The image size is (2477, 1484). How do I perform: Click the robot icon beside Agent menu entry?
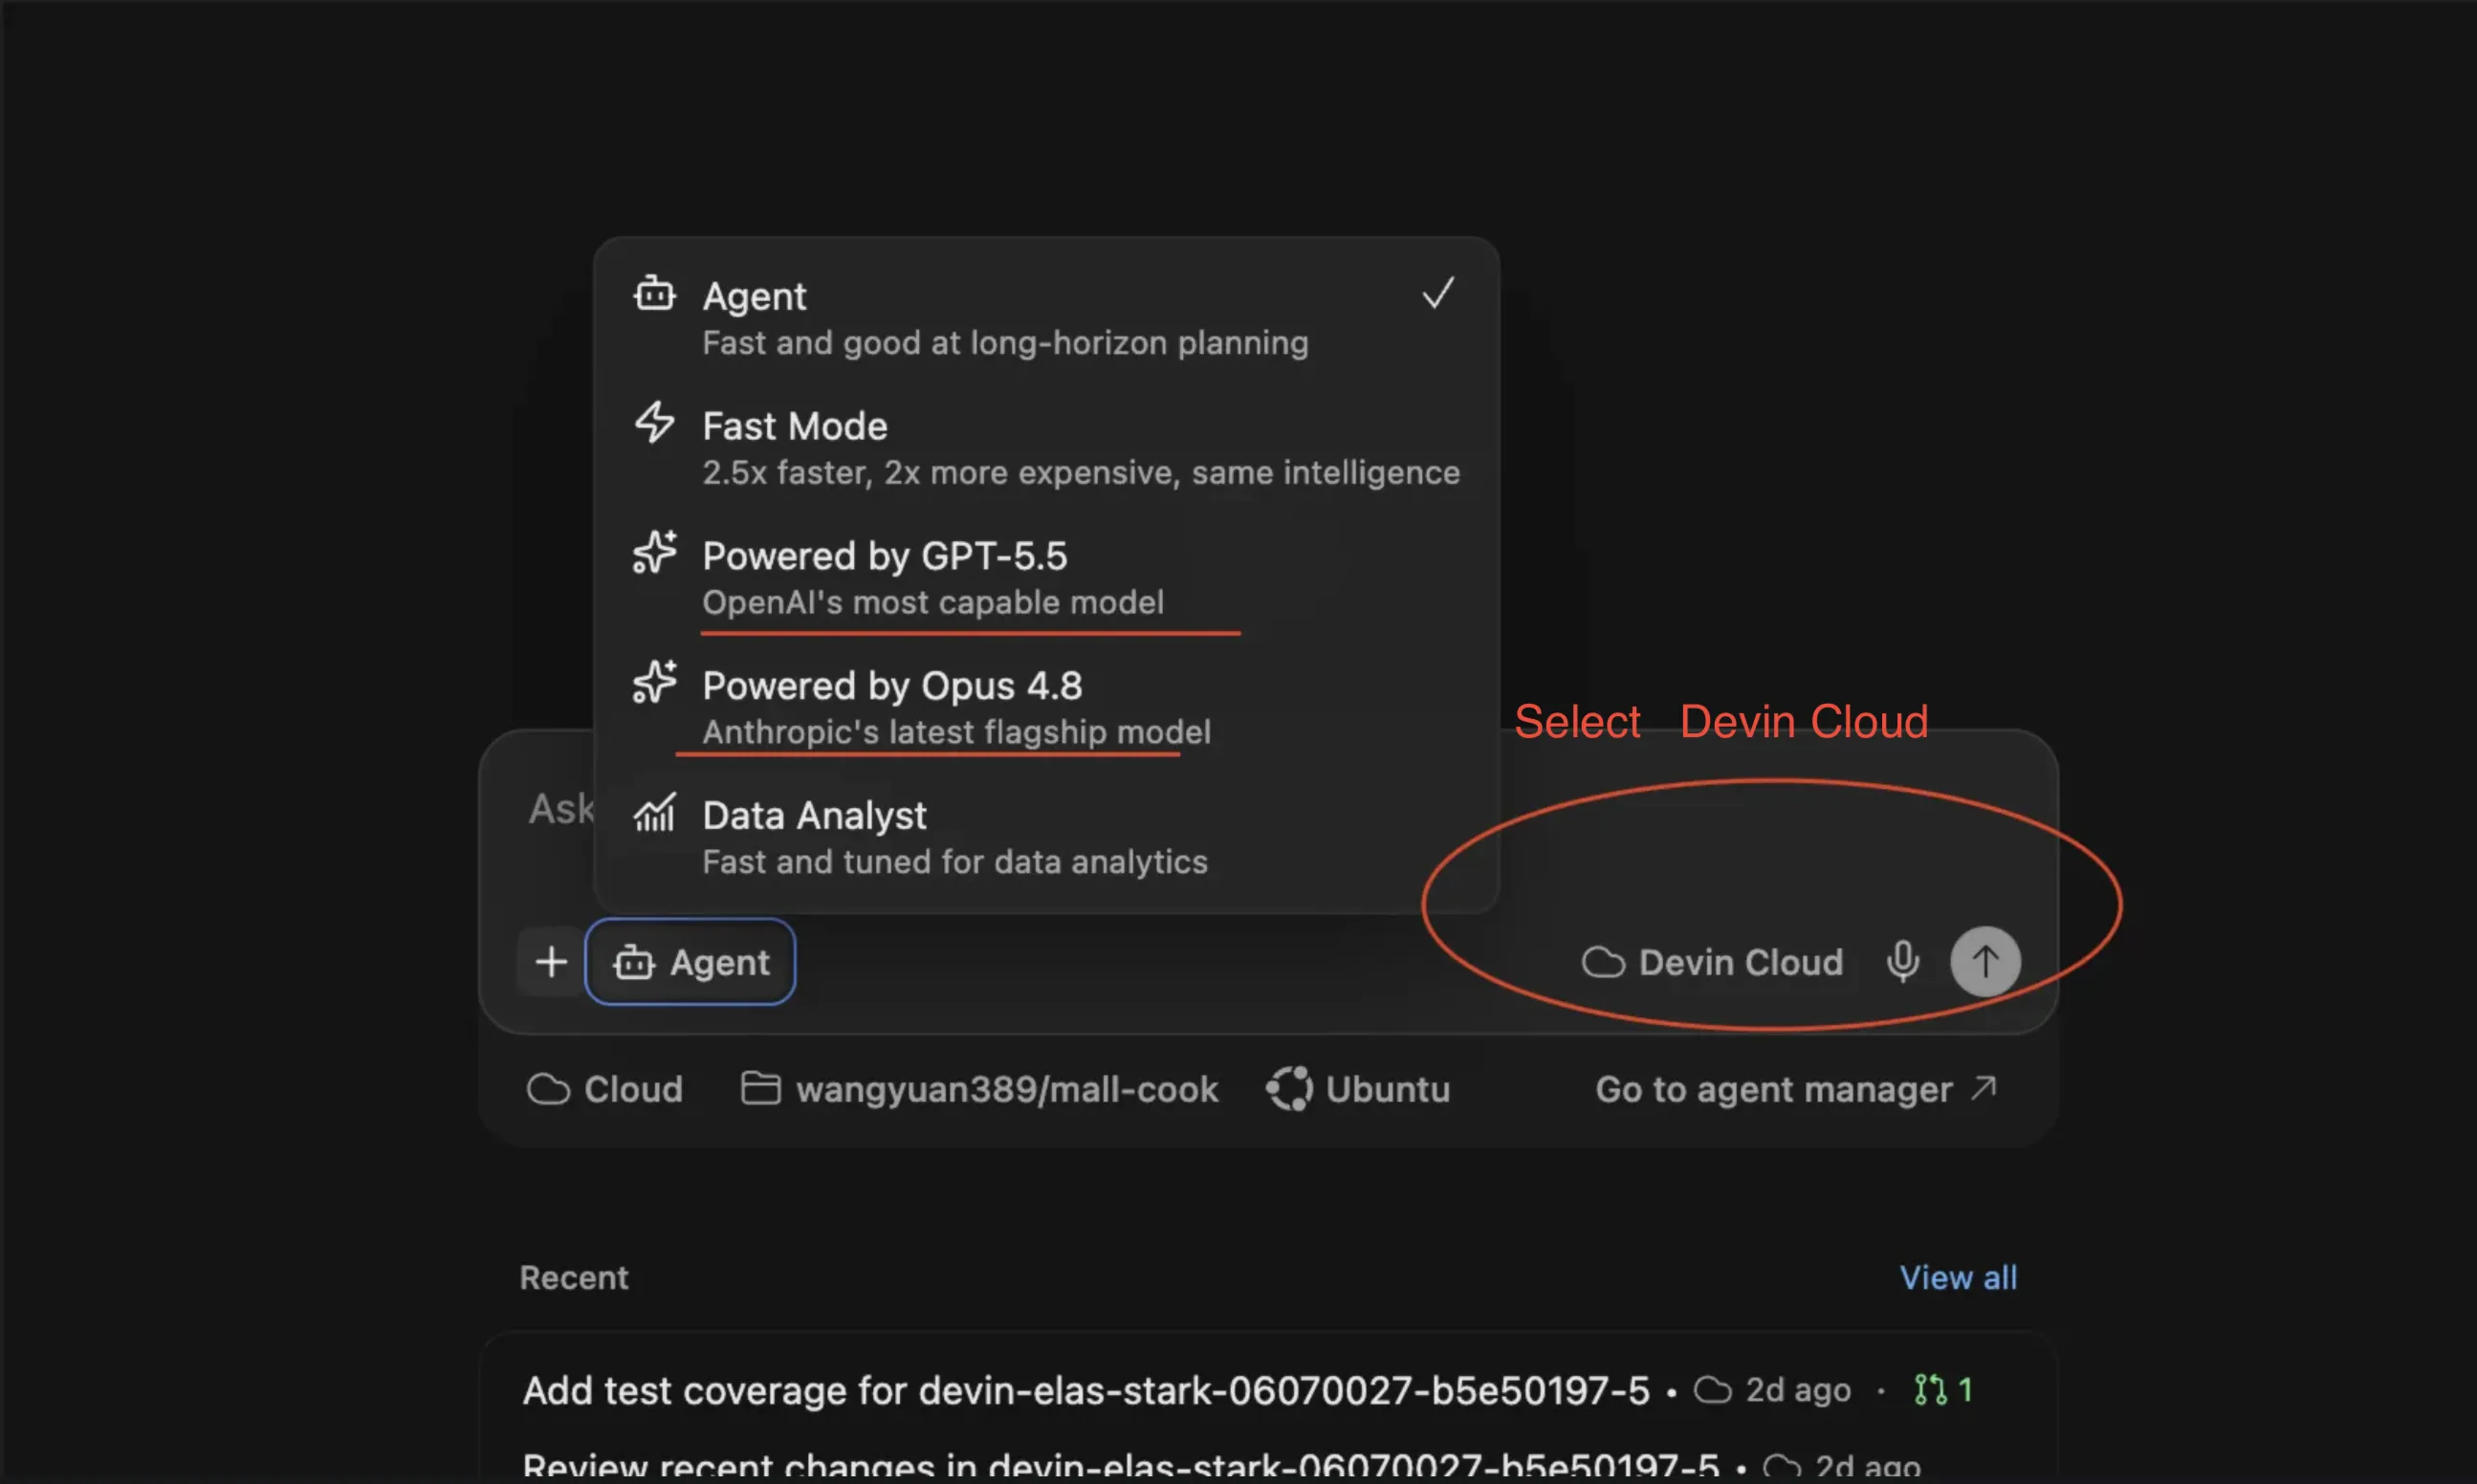(x=655, y=294)
